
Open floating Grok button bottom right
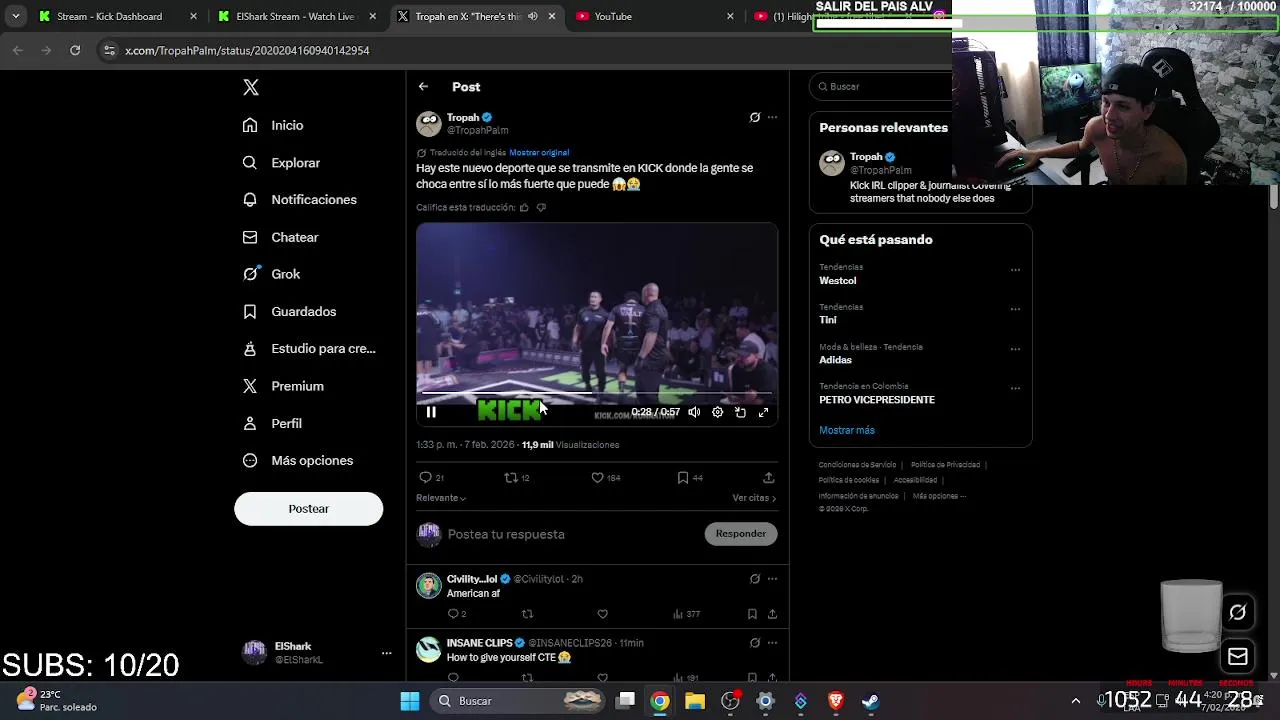click(1237, 612)
